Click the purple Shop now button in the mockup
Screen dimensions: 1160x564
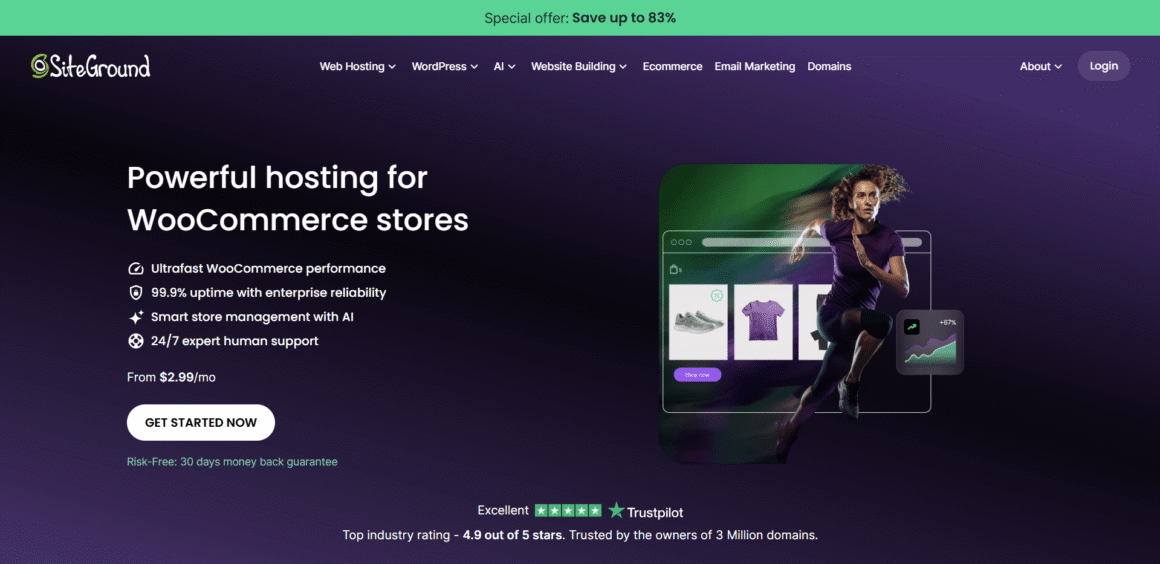[x=697, y=375]
